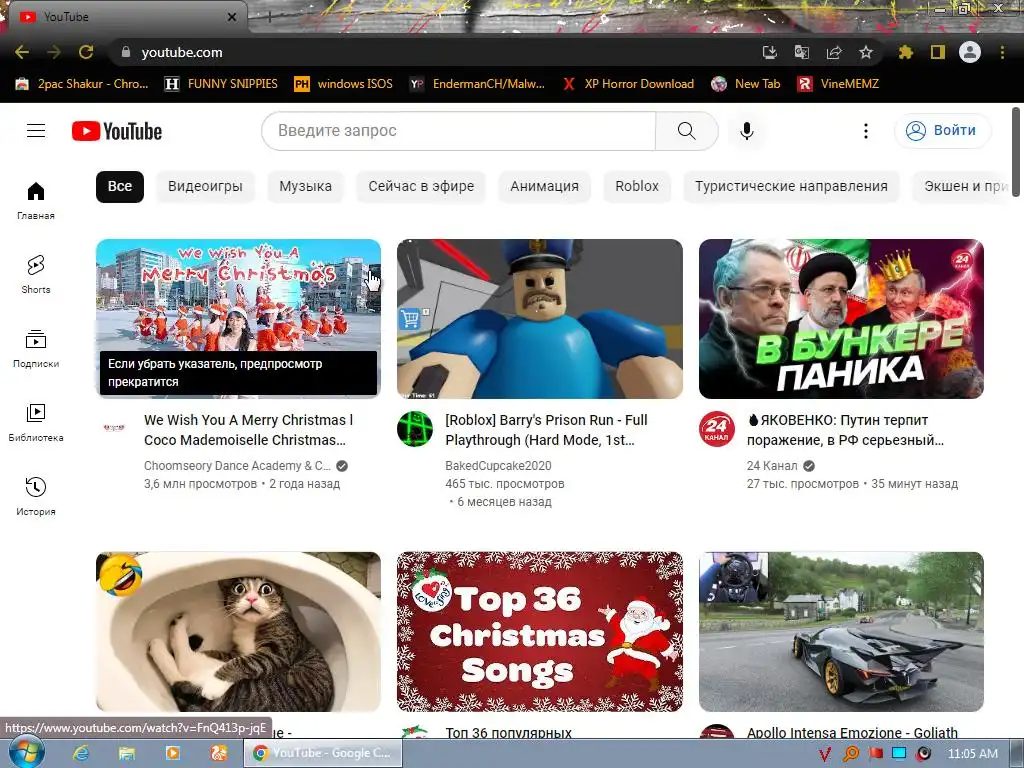Image resolution: width=1024 pixels, height=768 pixels.
Task: Bookmark this page with star icon
Action: pos(866,52)
